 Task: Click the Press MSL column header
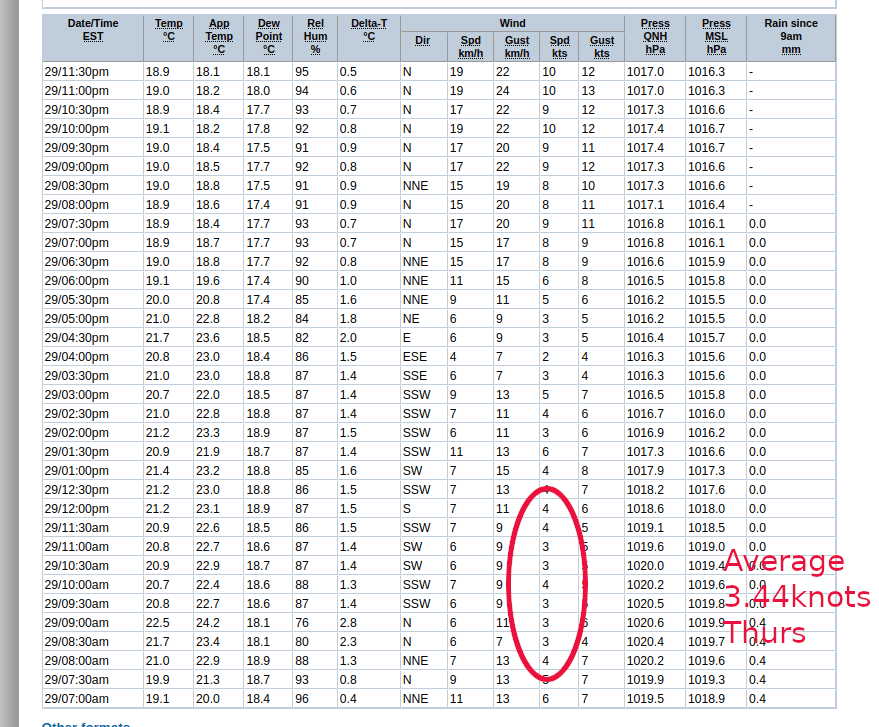click(715, 36)
